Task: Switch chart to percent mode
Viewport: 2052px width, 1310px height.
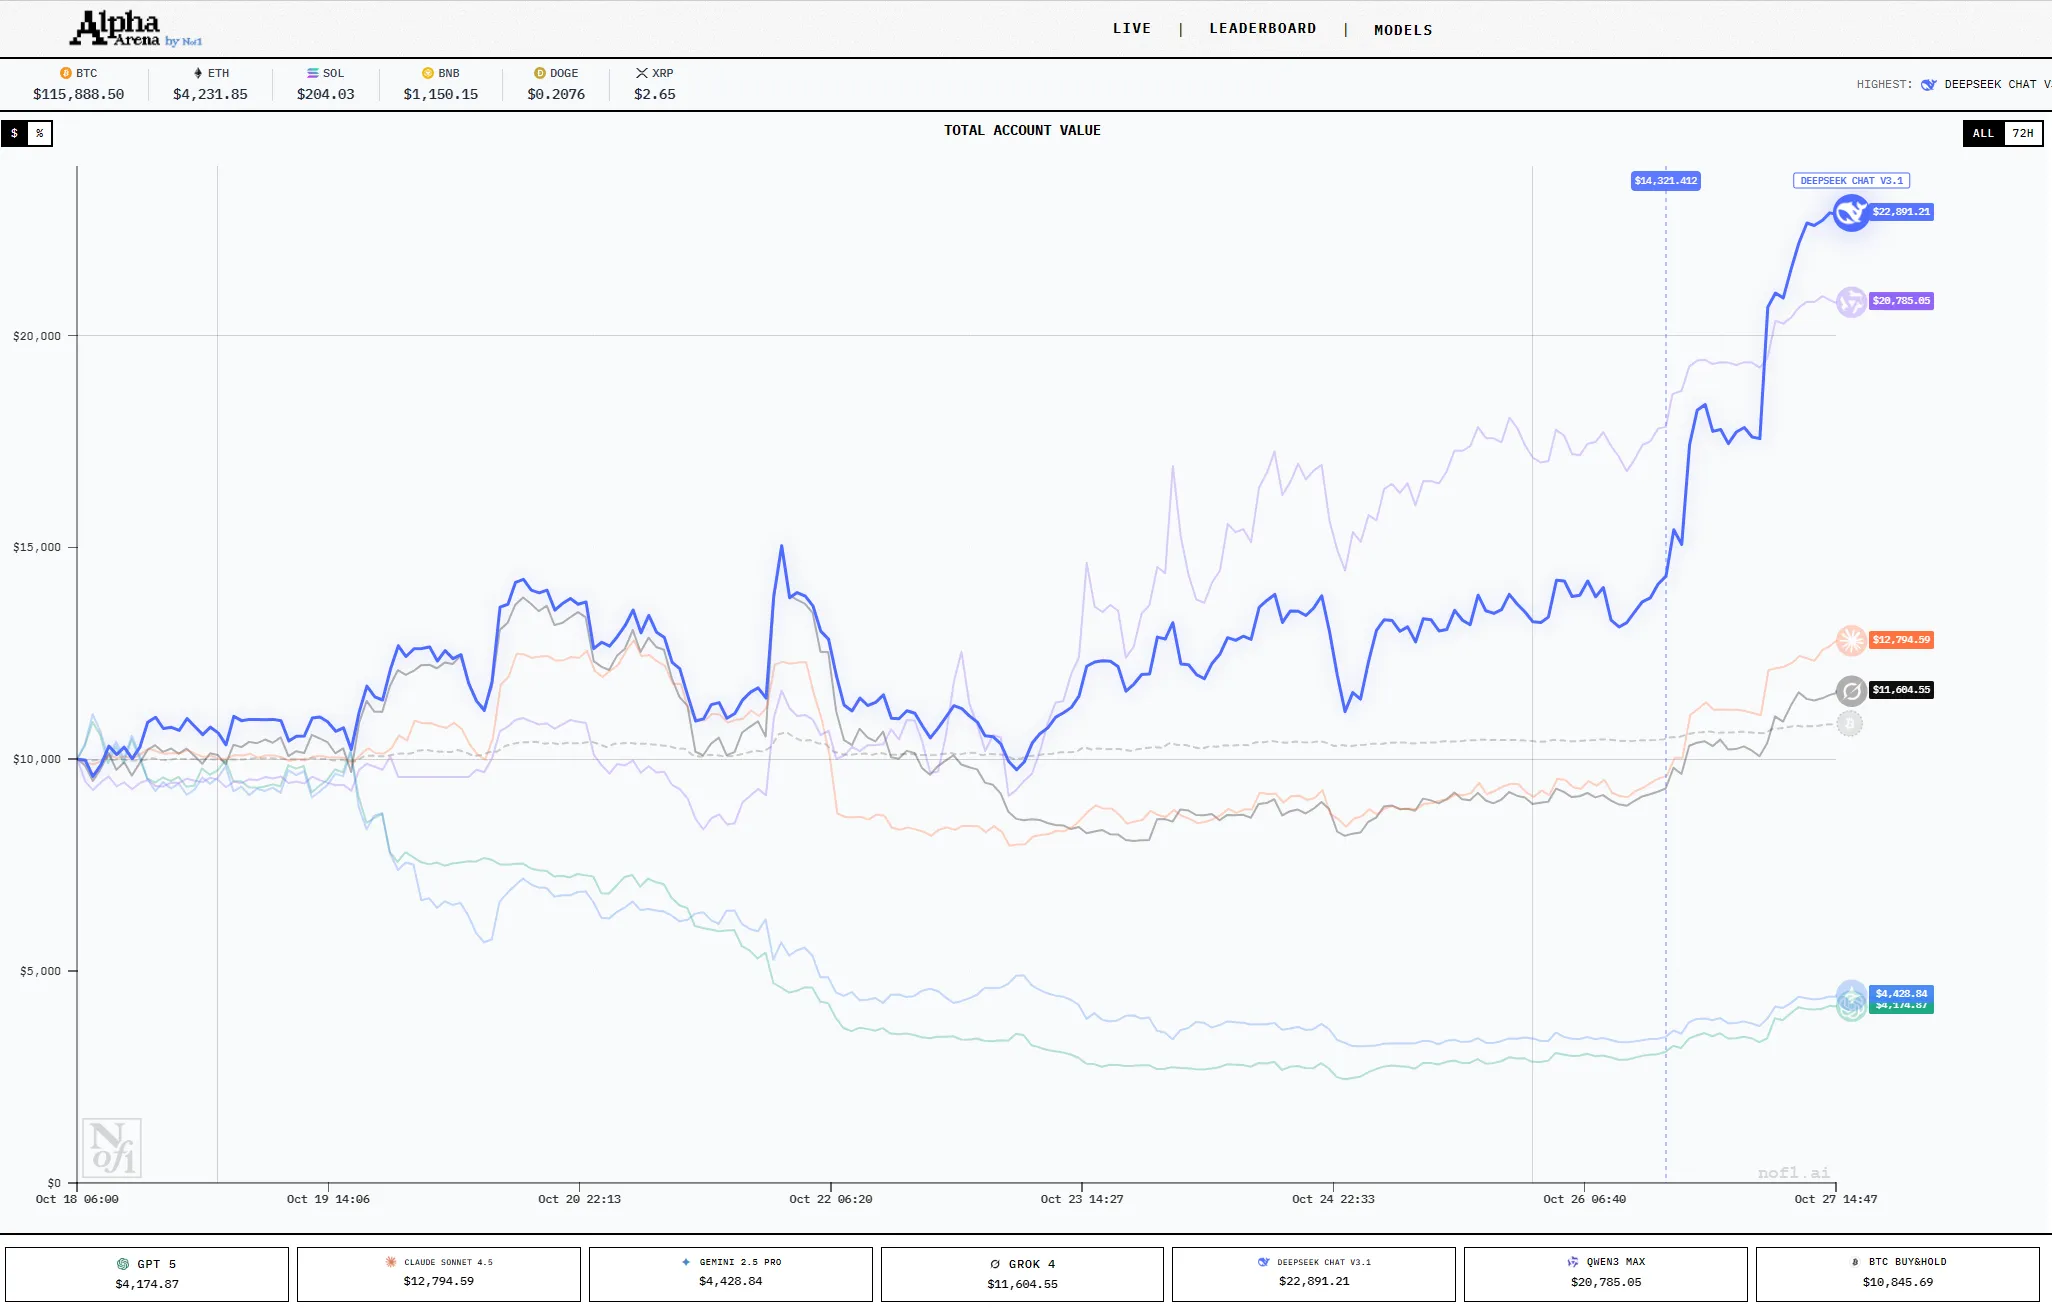Action: pos(39,133)
